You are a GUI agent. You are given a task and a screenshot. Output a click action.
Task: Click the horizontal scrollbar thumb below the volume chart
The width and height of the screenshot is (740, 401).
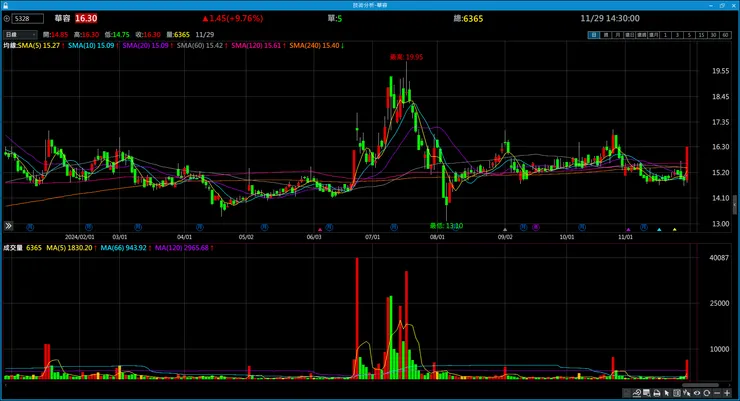(700, 385)
